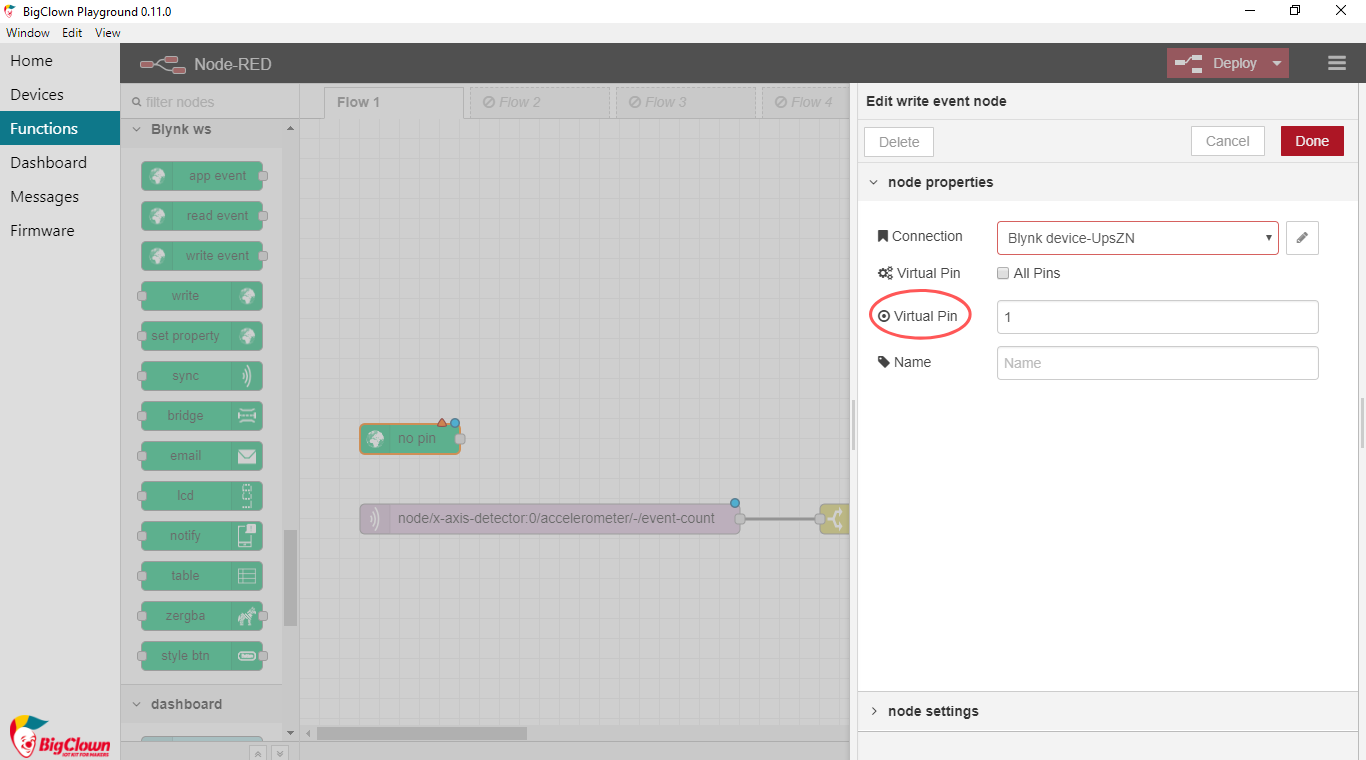
Task: Click the BigClown logo
Action: coord(59,737)
